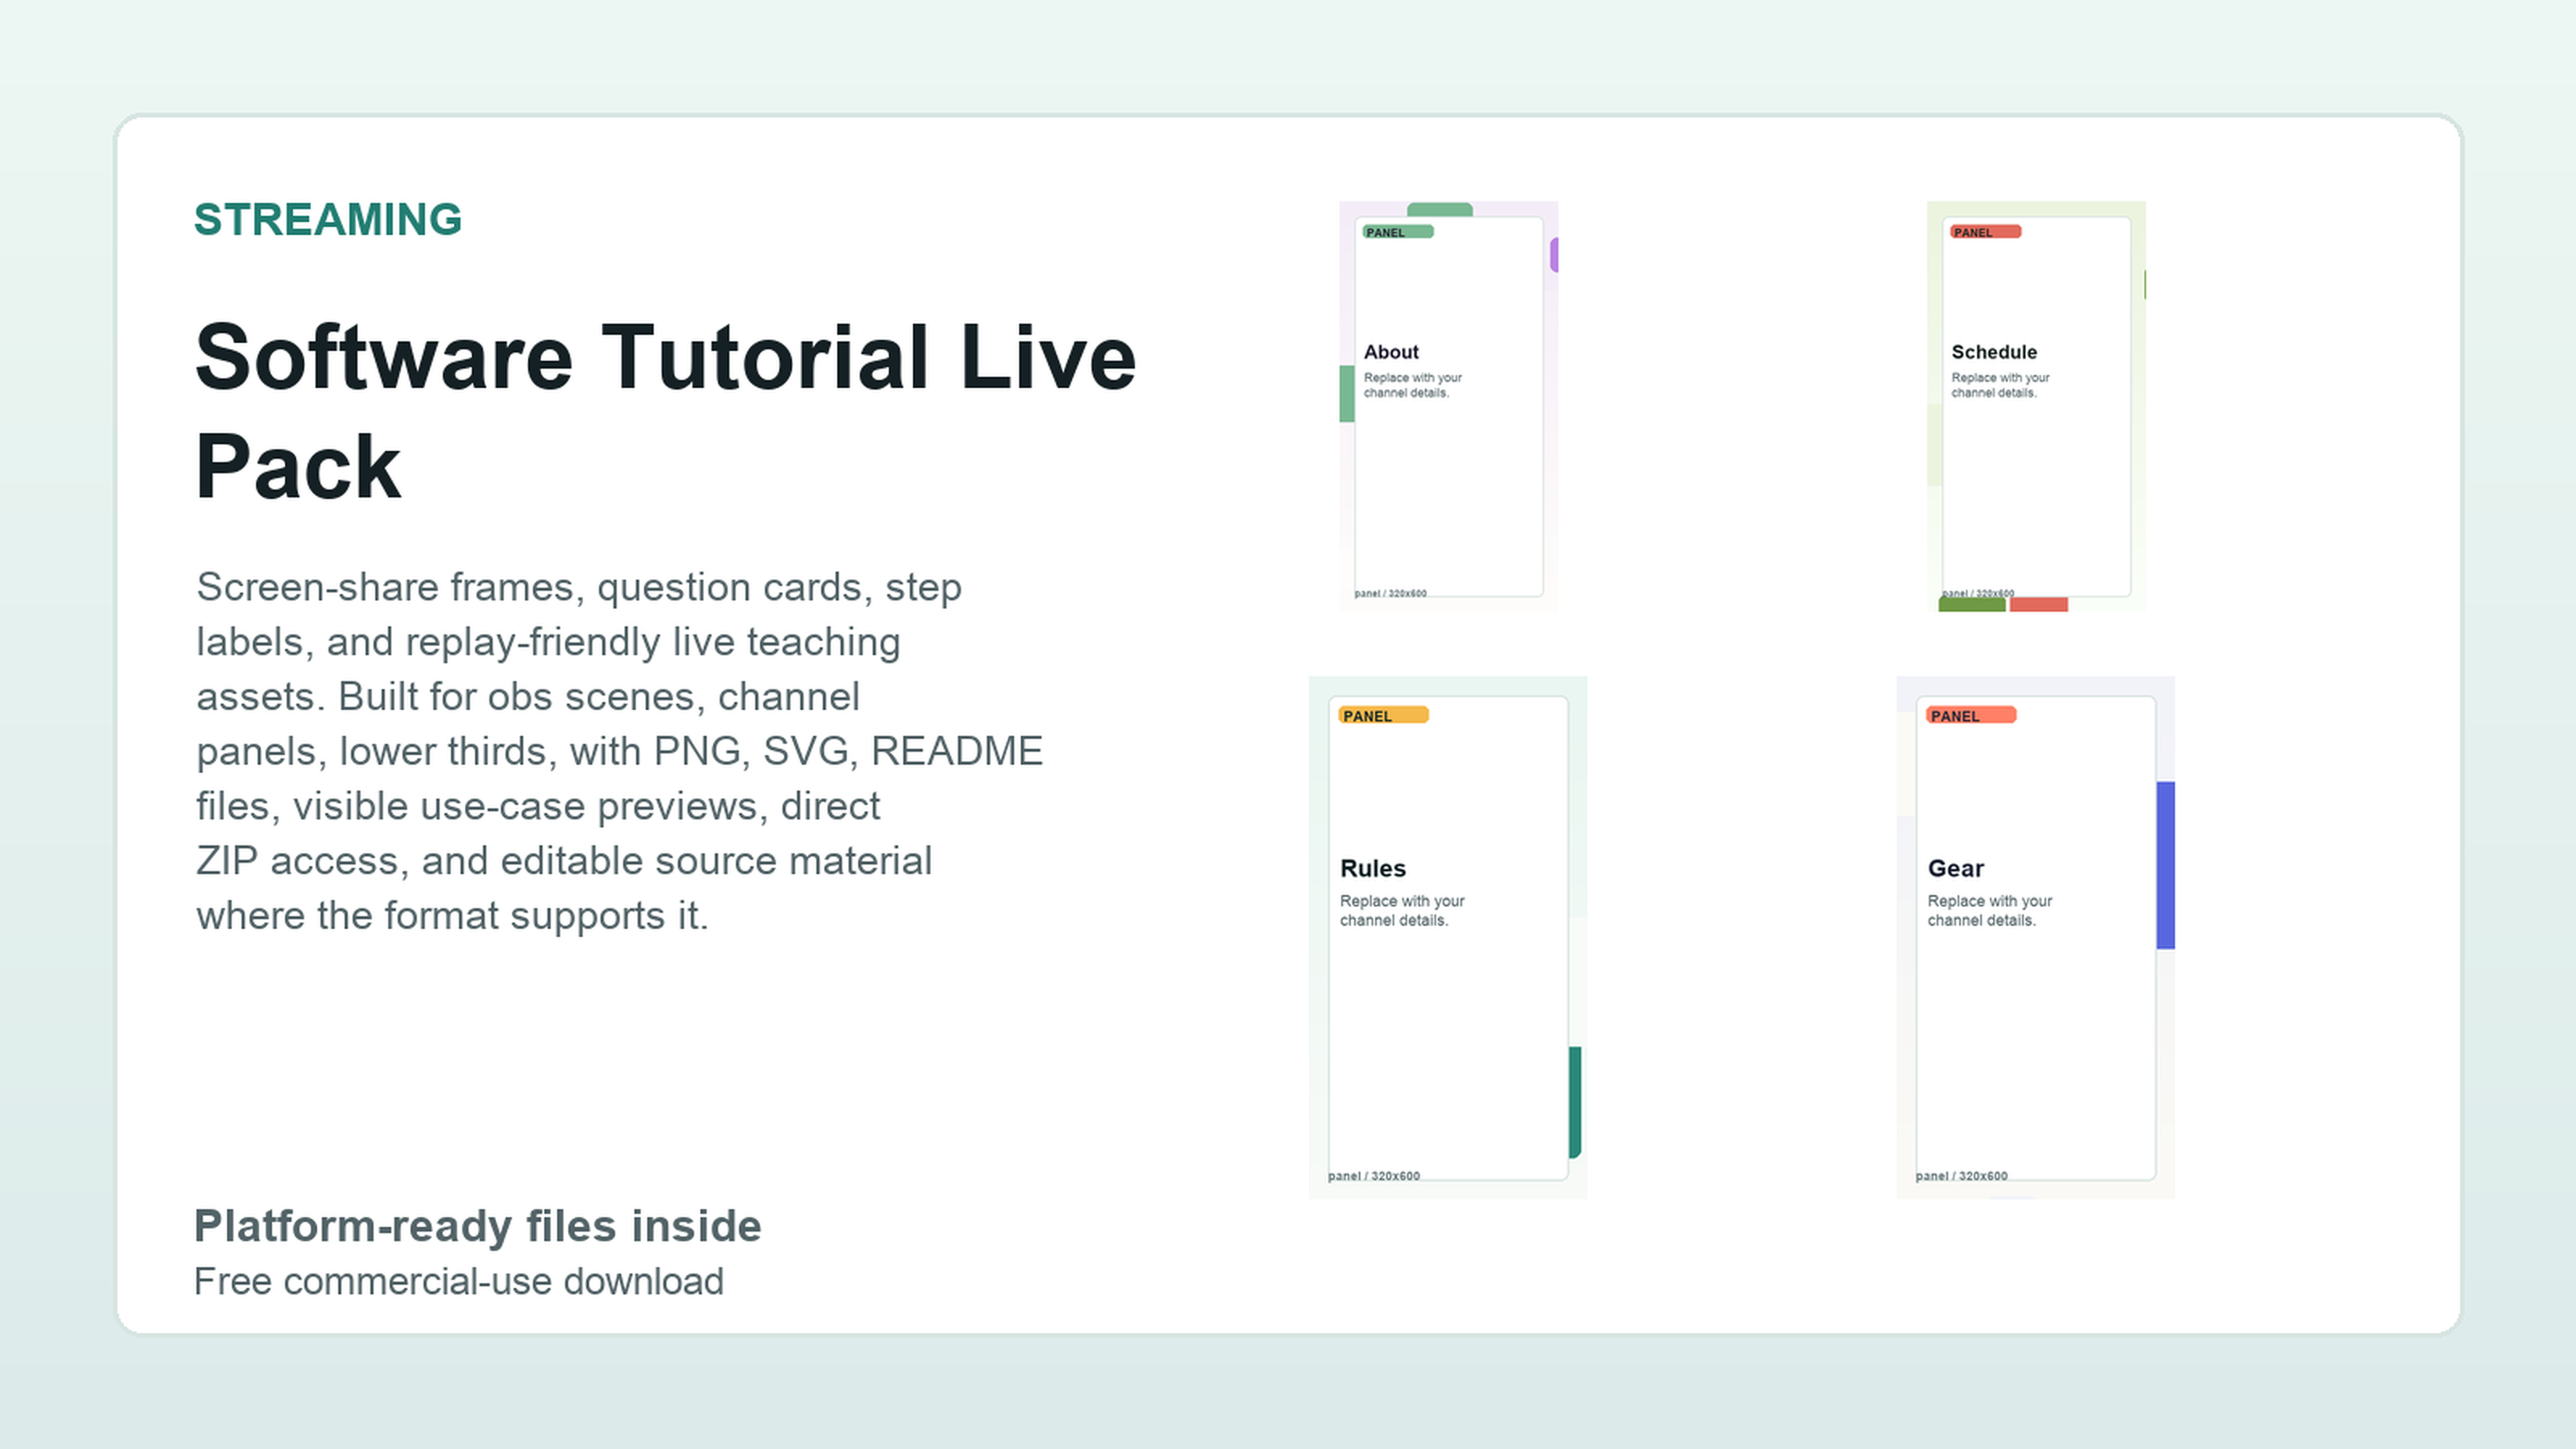This screenshot has height=1449, width=2576.
Task: Select the Rules panel preview thumbnail
Action: [1447, 937]
